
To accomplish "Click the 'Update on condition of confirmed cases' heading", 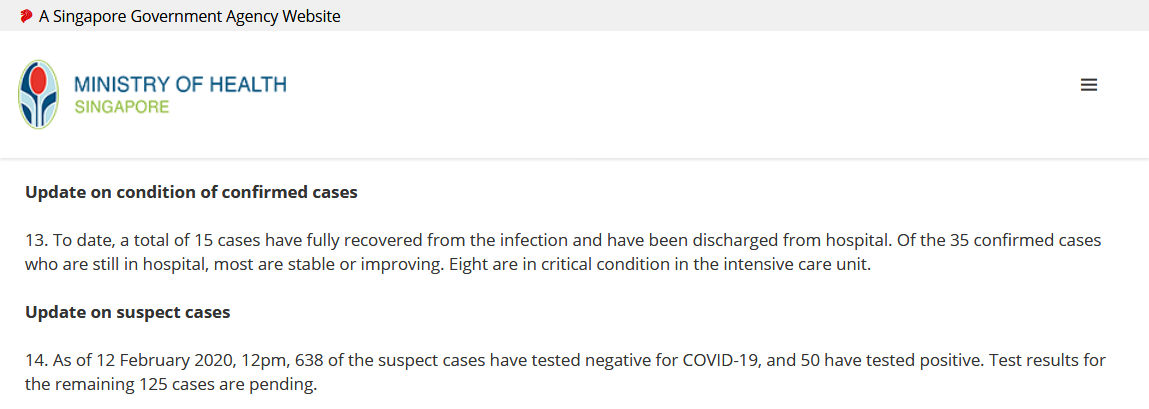I will [x=191, y=193].
